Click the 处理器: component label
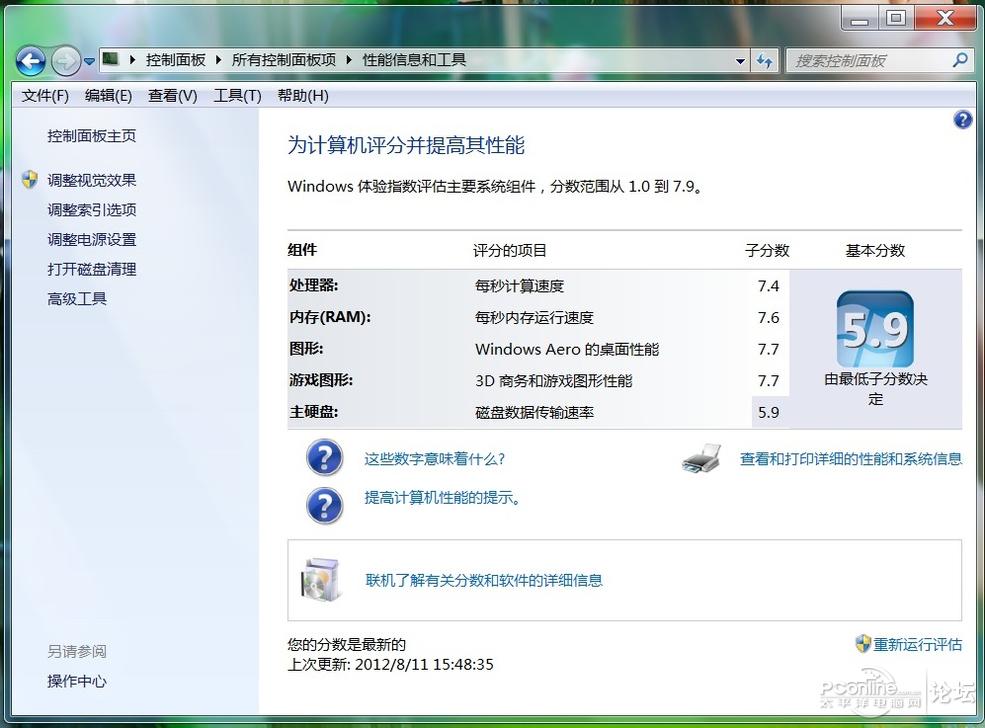 tap(313, 285)
